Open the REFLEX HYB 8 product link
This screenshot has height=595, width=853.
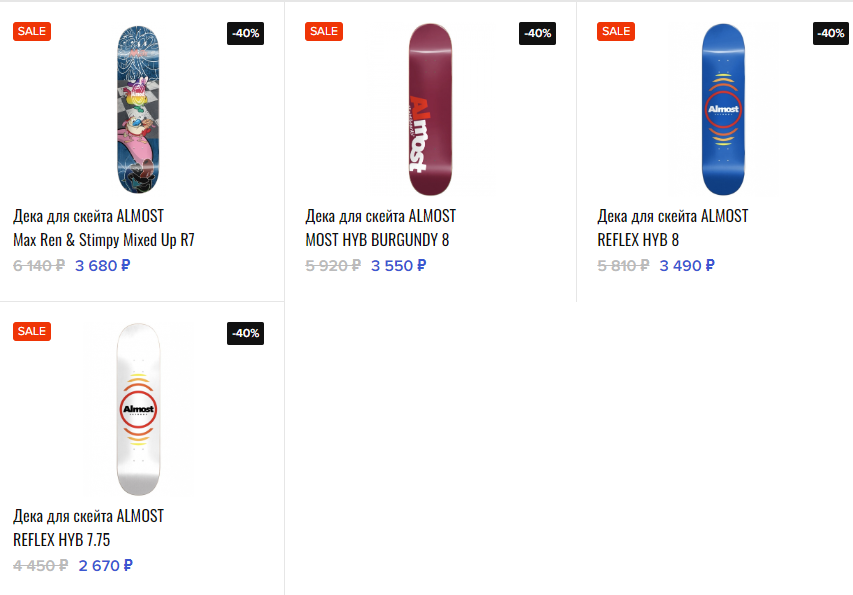pos(638,240)
